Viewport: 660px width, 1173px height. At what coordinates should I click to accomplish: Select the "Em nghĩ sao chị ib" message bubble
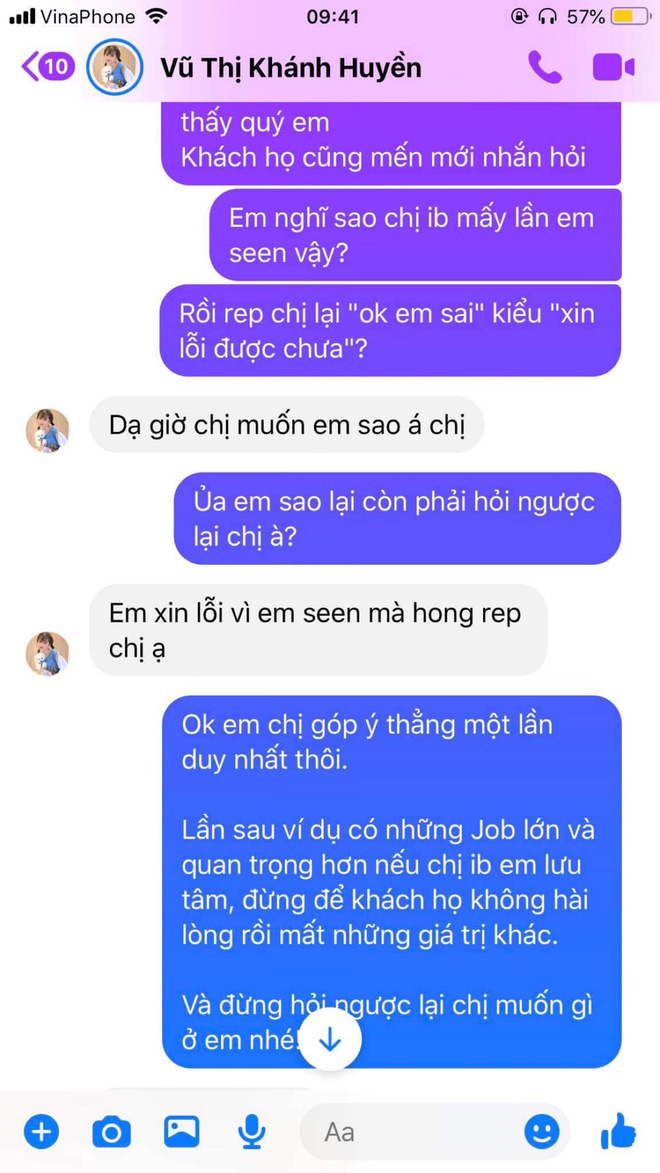(415, 235)
